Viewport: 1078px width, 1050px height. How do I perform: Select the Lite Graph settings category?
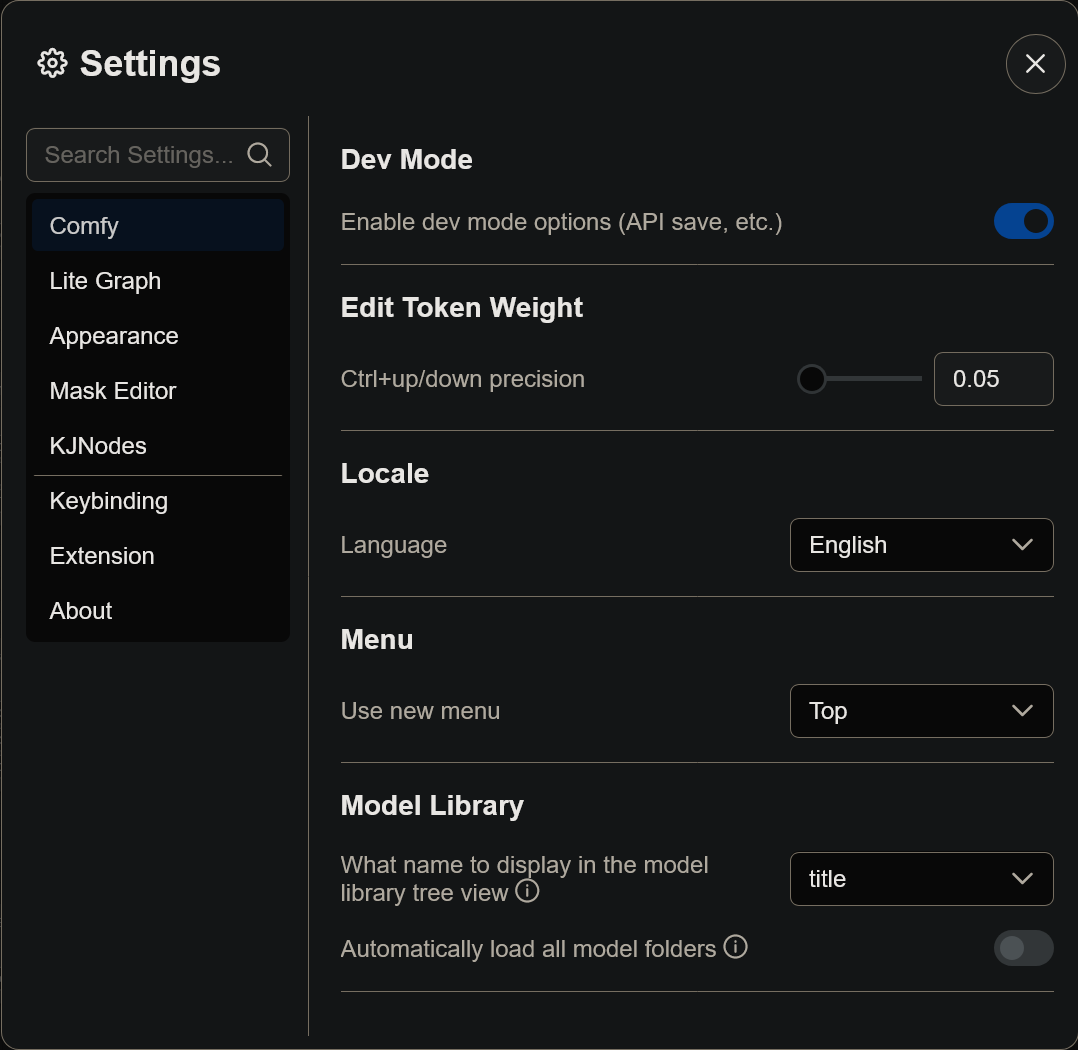105,281
